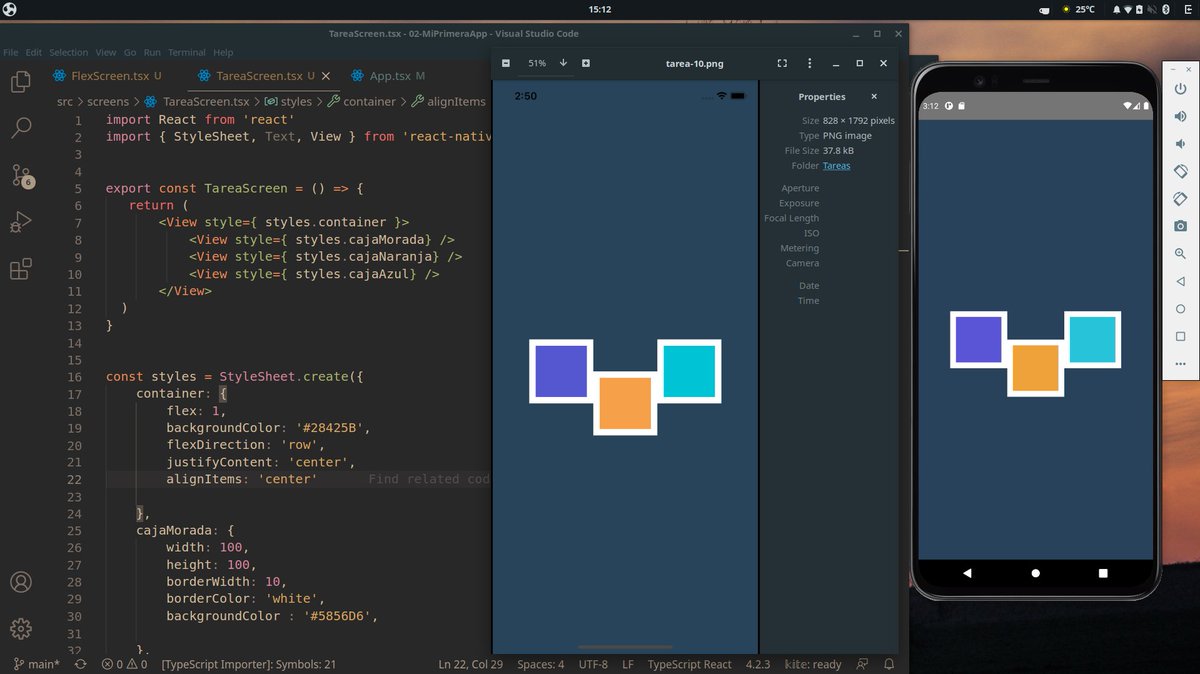Expand emulator extended controls (three dots)
Image resolution: width=1200 pixels, height=674 pixels.
coord(1181,365)
